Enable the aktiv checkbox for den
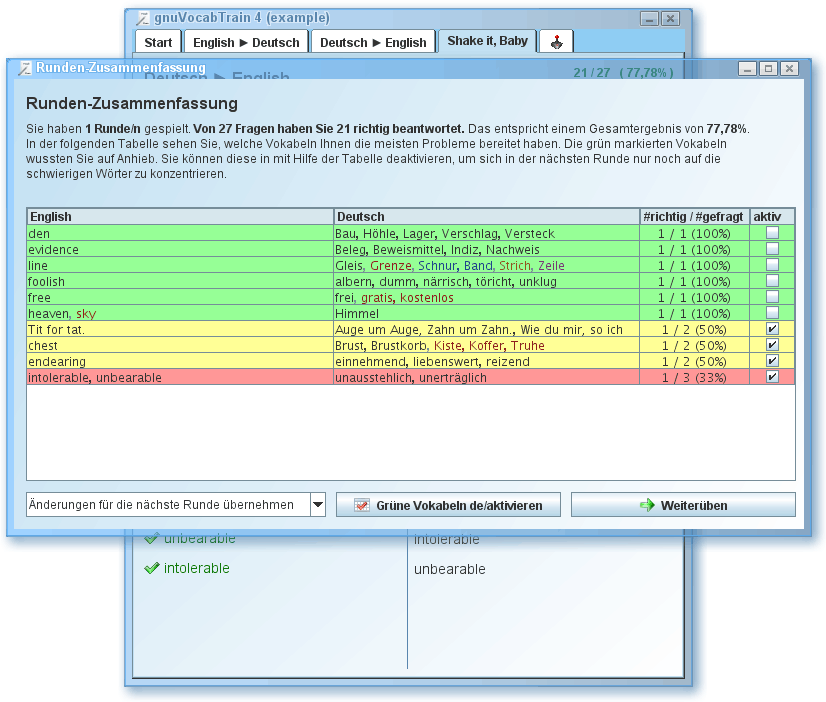Screen dimensions: 826x702 pos(772,233)
